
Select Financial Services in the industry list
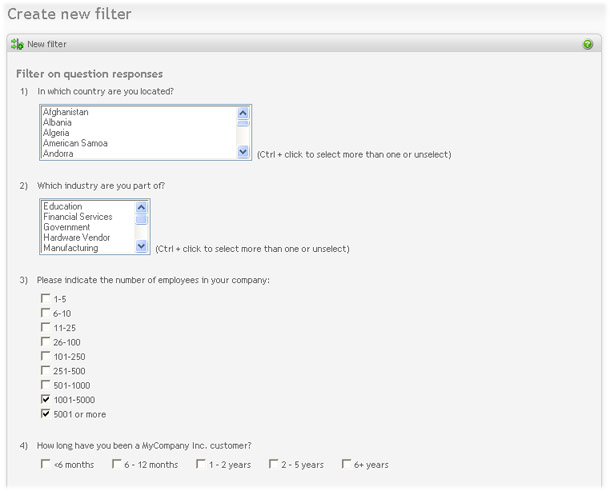tap(88, 217)
